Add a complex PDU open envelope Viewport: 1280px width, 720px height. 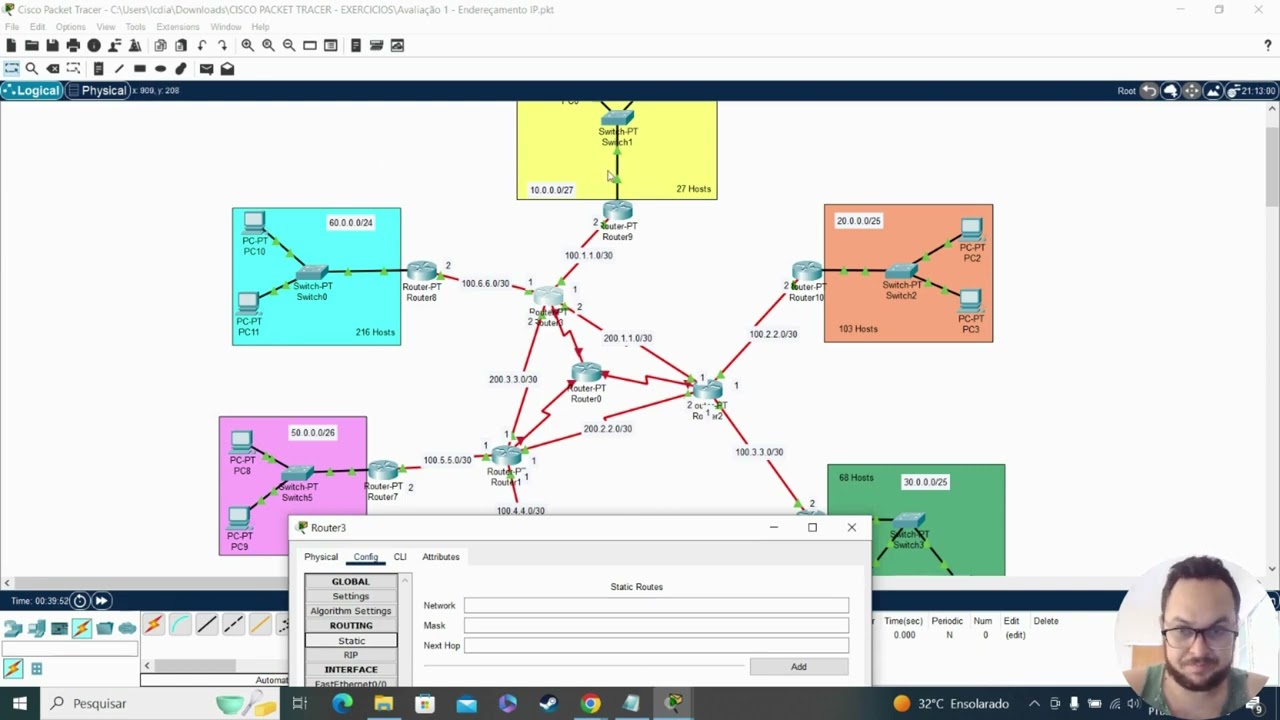227,69
